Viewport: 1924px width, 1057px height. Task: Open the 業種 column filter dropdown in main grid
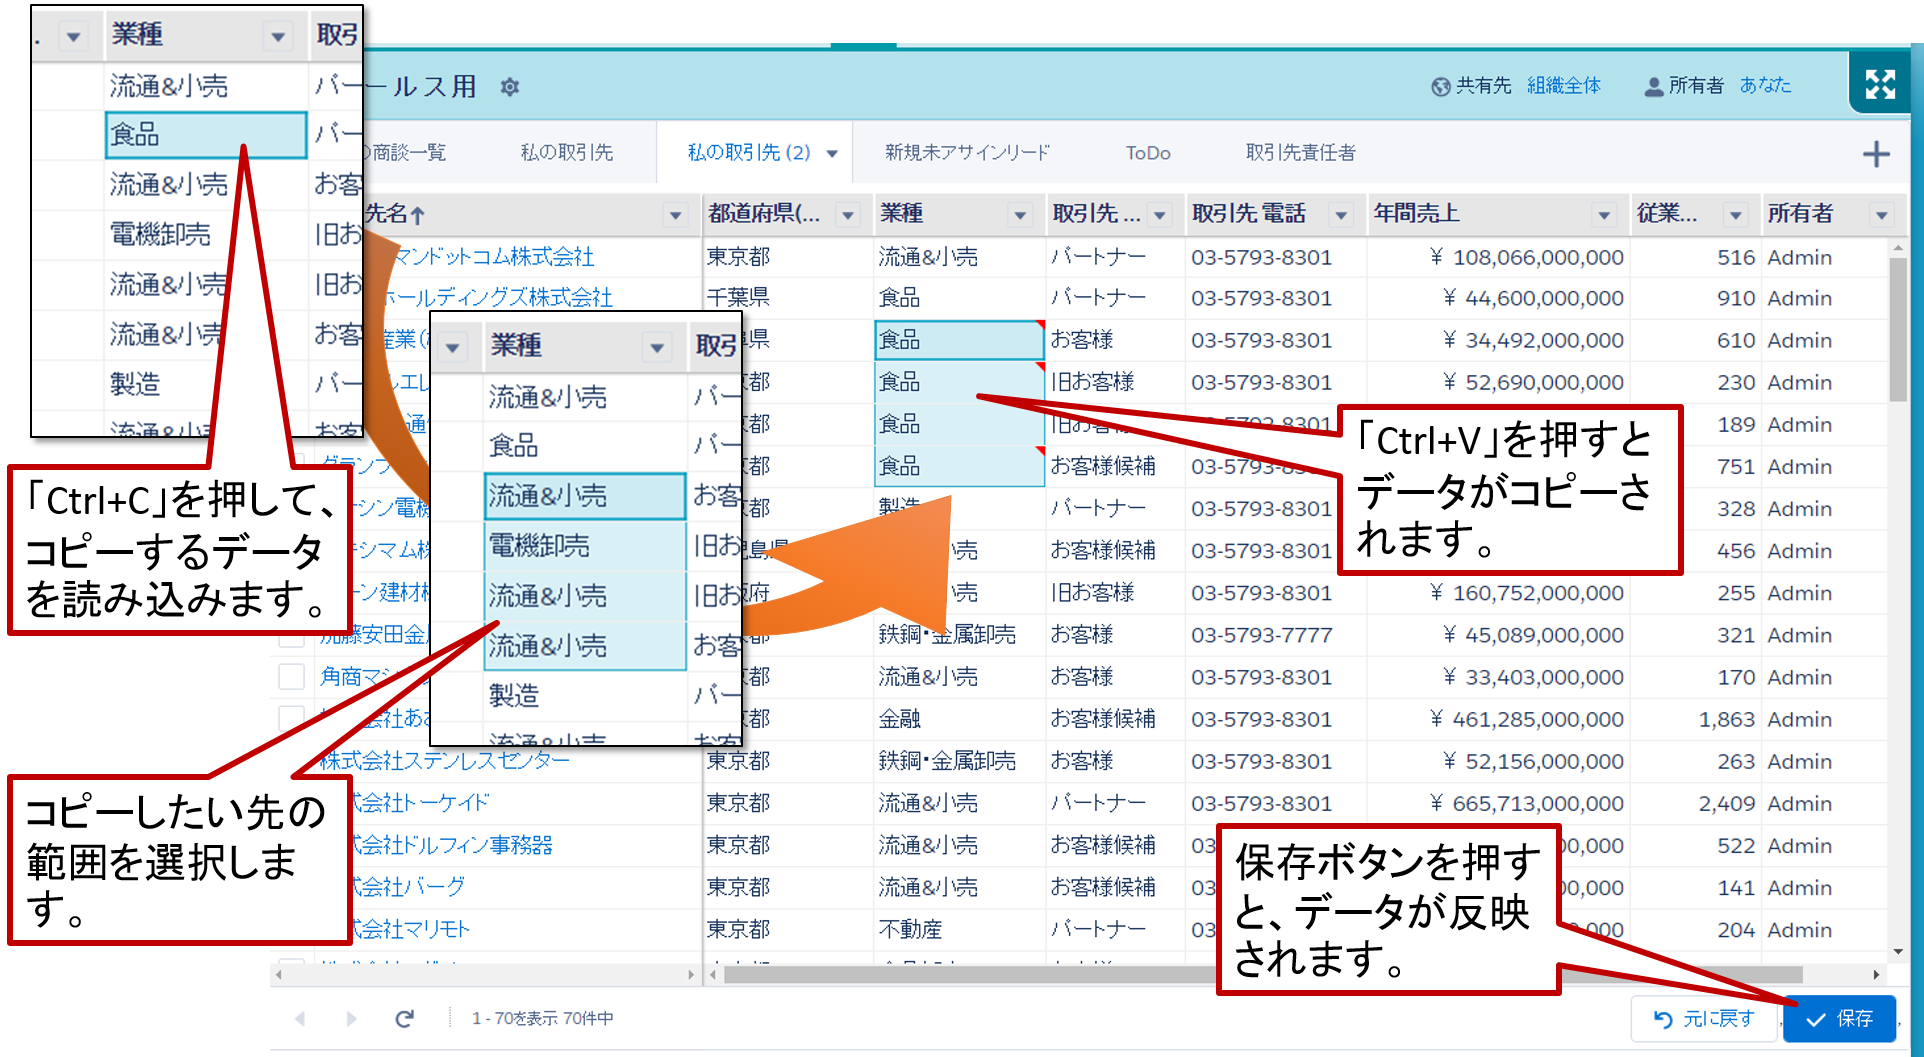[x=1020, y=215]
